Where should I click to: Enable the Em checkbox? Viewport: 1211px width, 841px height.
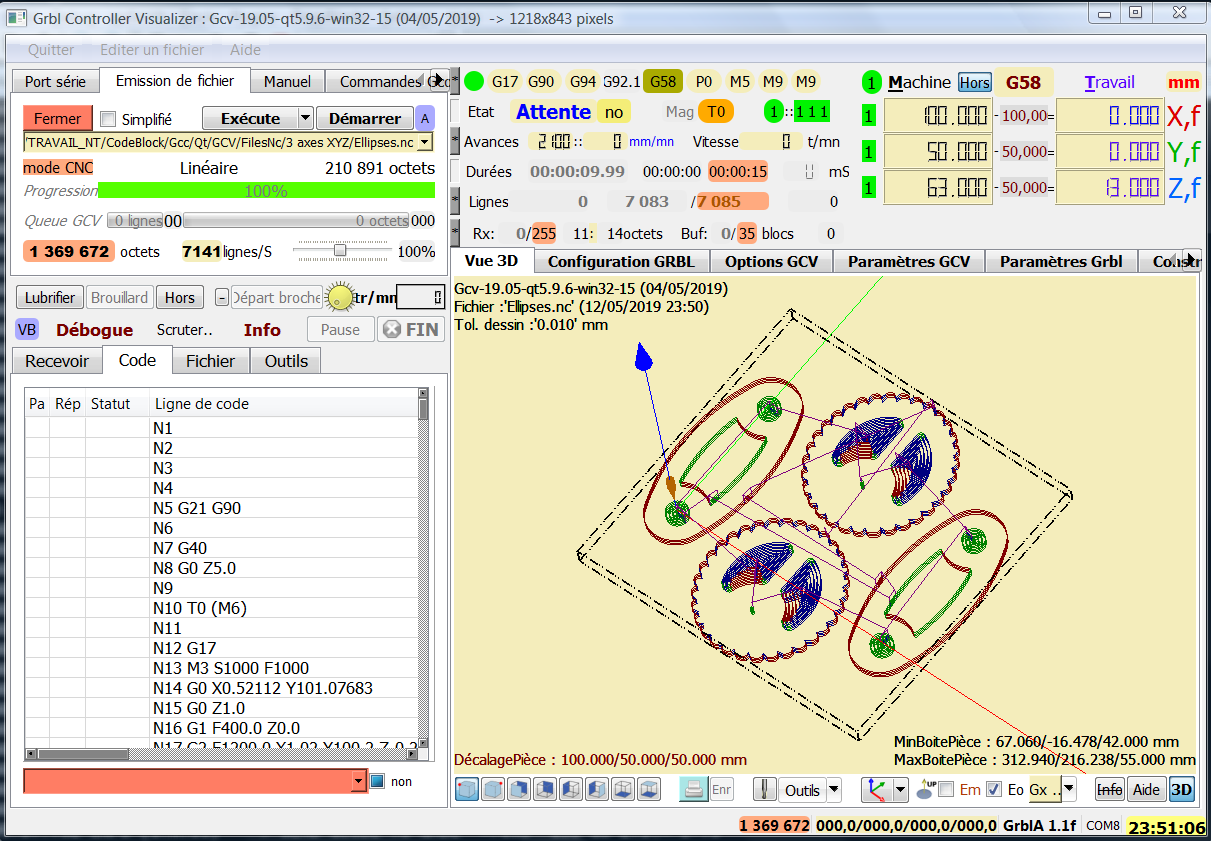coord(946,790)
